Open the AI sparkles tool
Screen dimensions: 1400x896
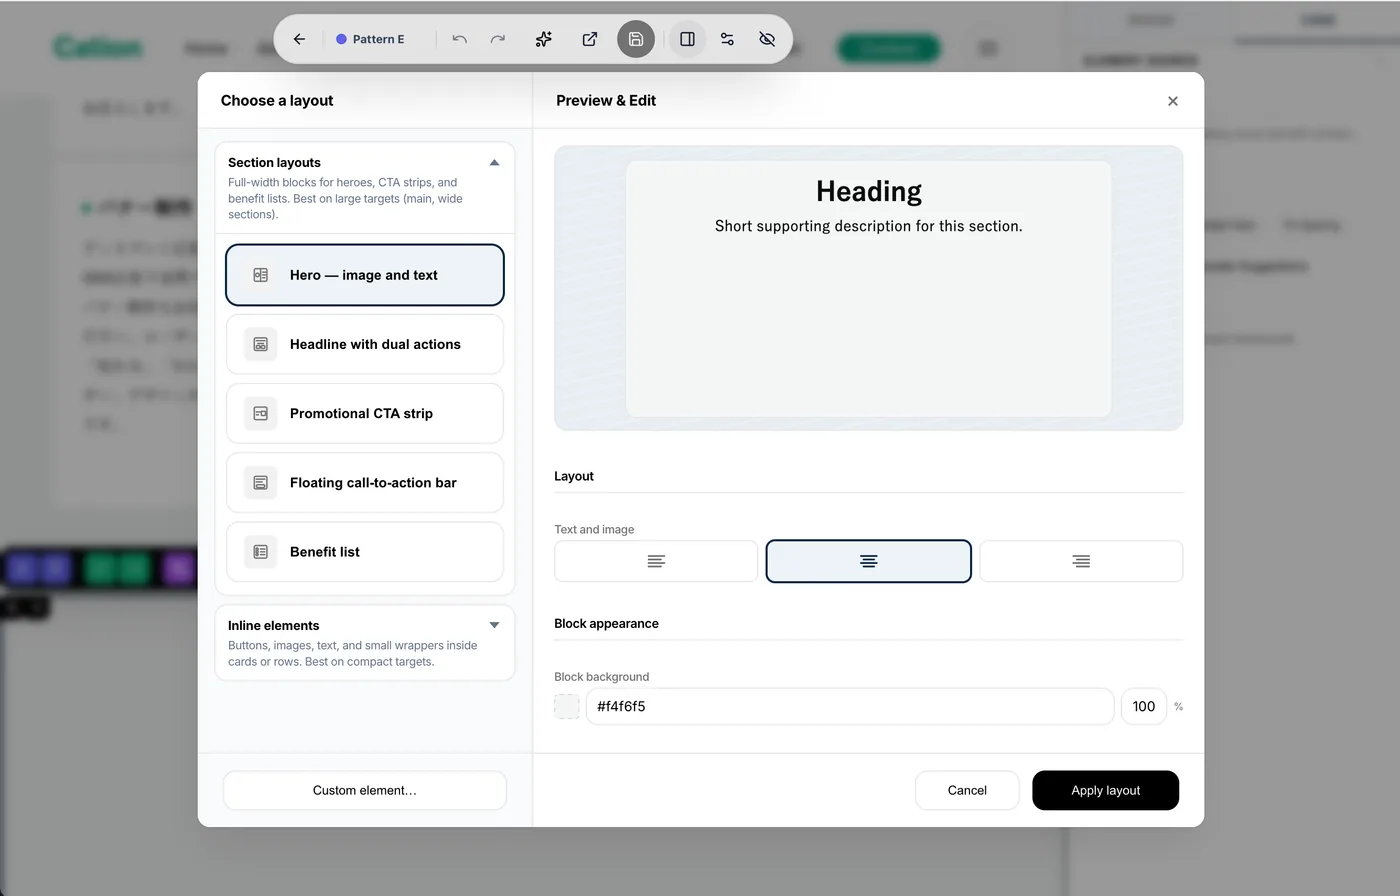tap(544, 39)
